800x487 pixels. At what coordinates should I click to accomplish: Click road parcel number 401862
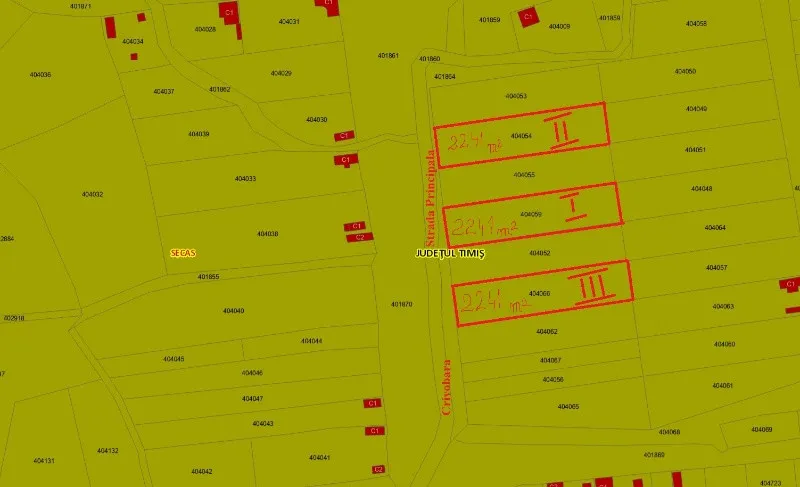(219, 90)
